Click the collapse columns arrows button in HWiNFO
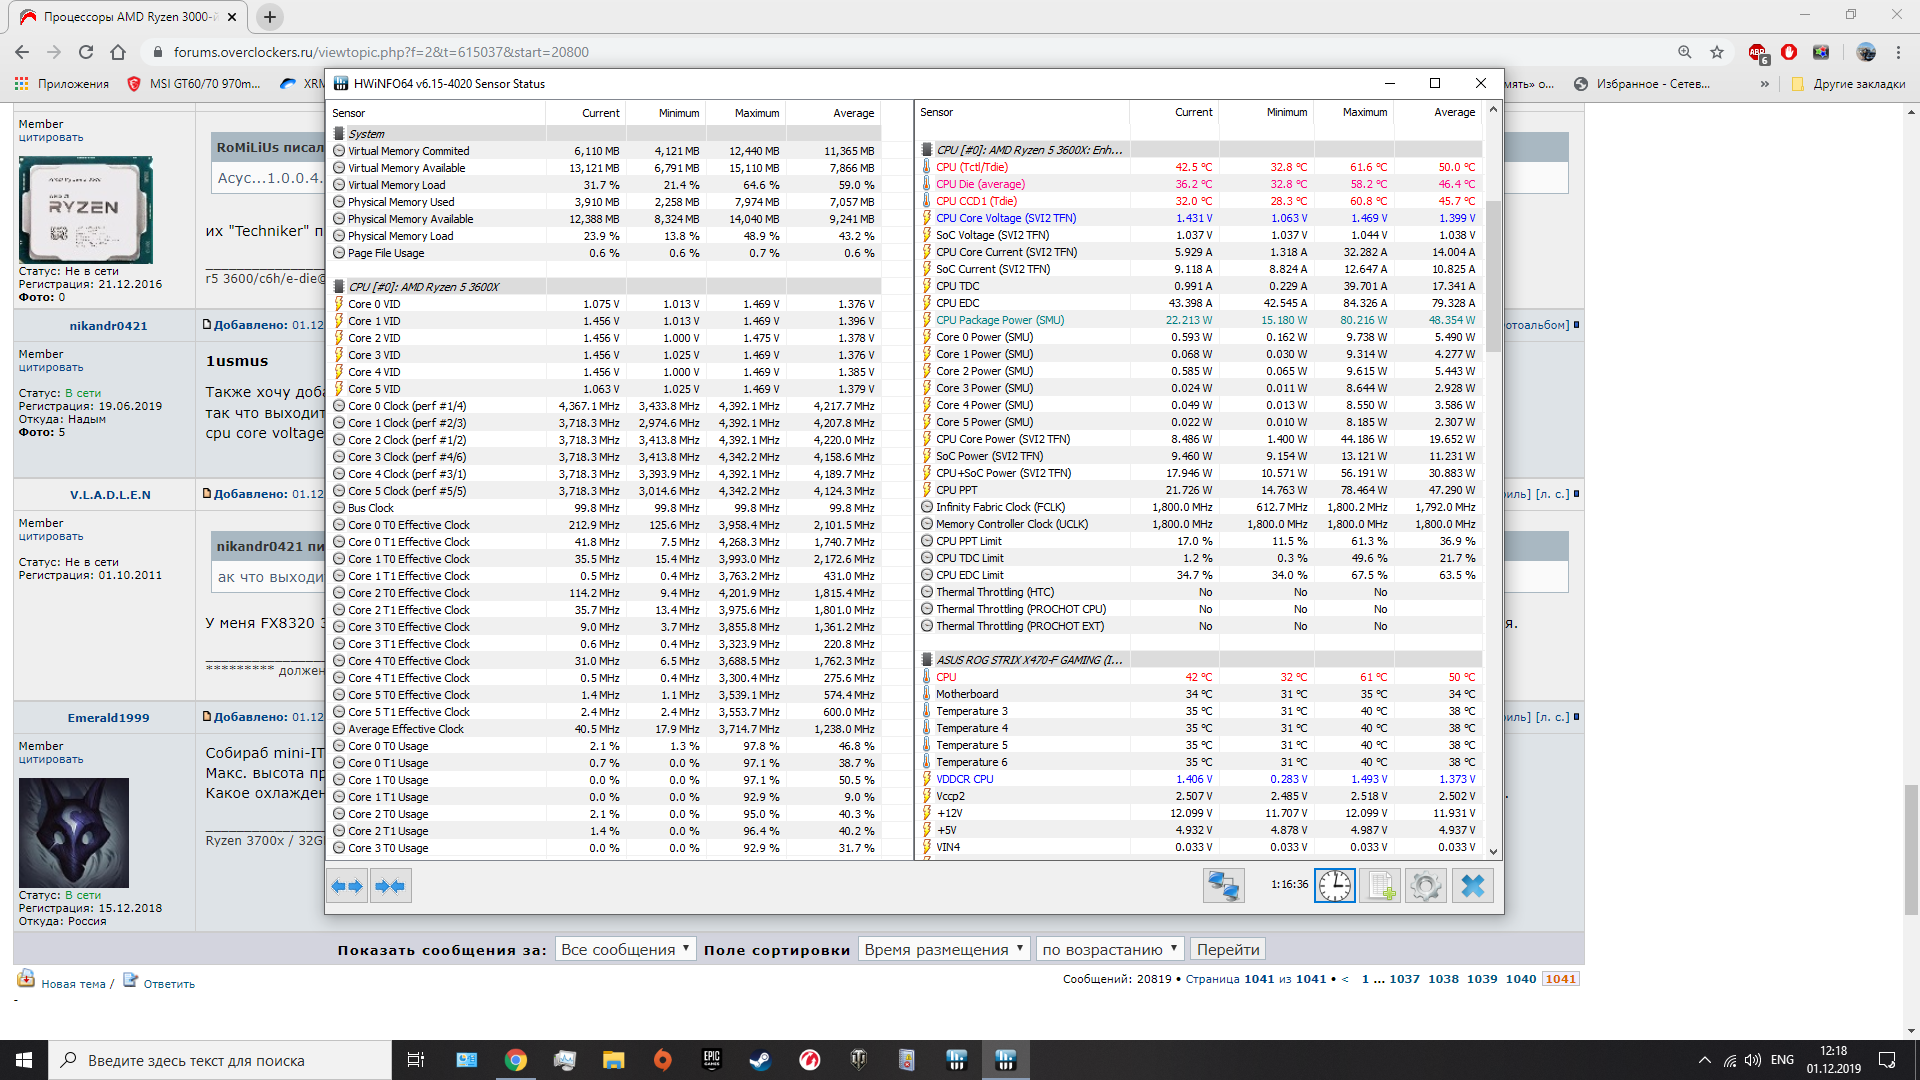Screen dimensions: 1920x1080 point(390,886)
